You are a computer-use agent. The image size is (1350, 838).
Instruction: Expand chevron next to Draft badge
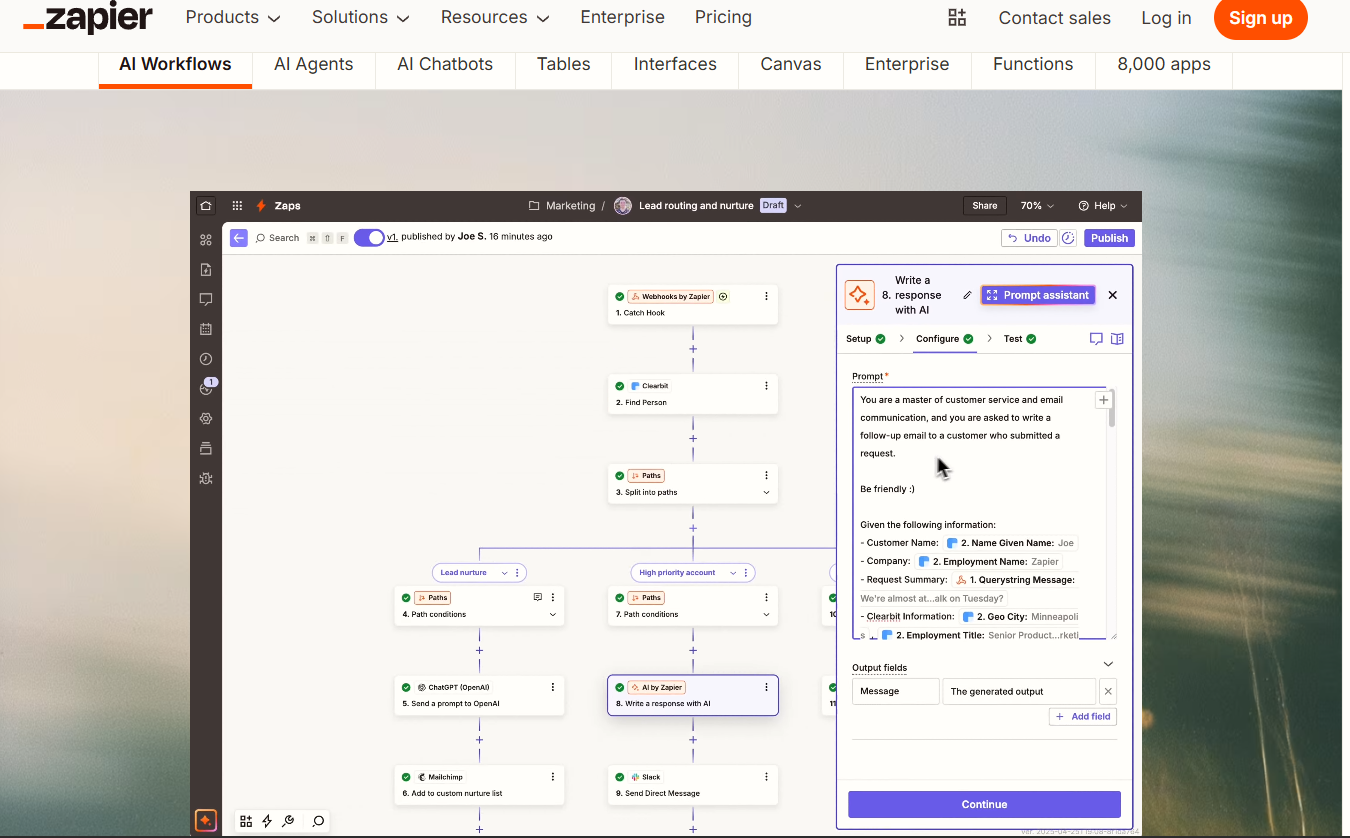pos(798,206)
